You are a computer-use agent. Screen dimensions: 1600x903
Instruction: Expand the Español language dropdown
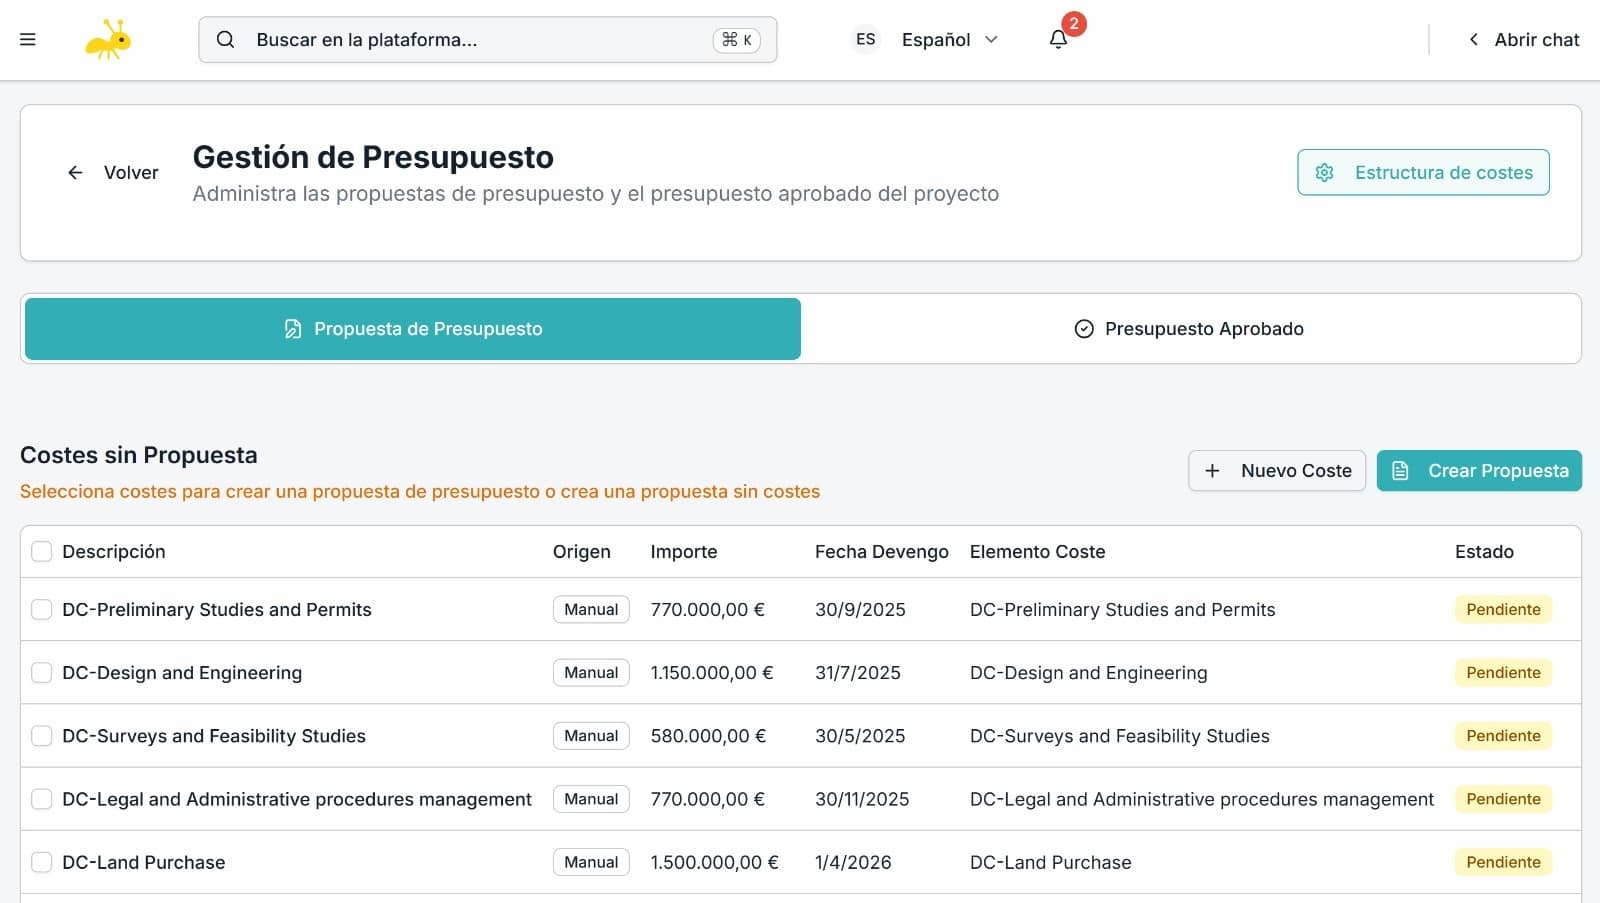coord(991,40)
